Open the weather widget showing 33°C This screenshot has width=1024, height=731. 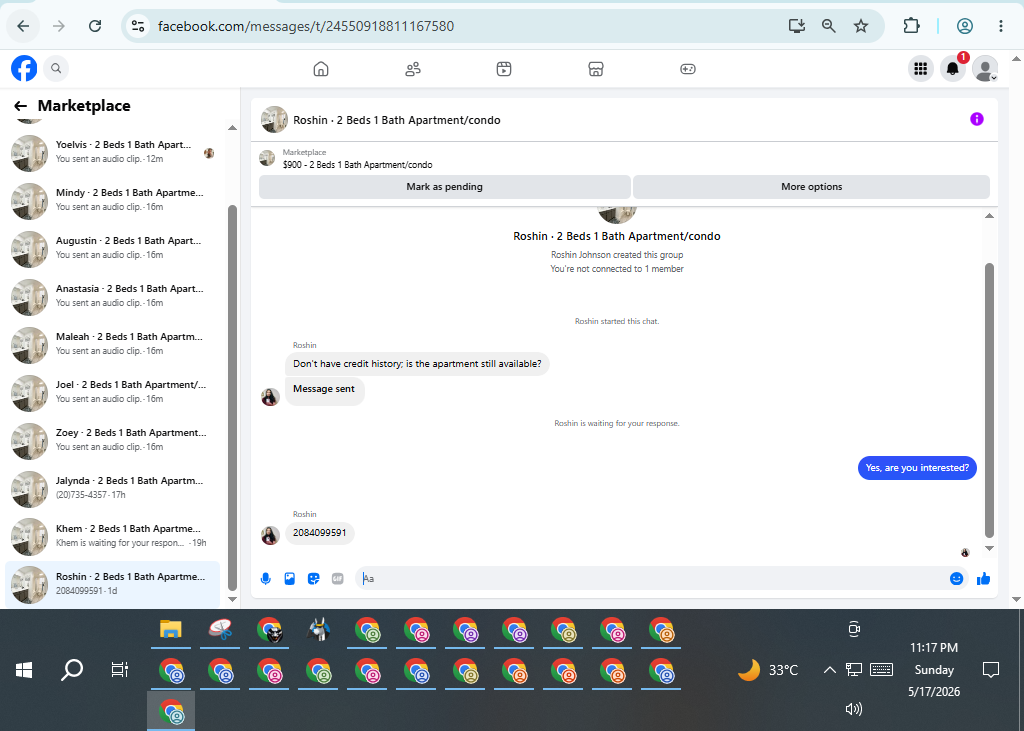coord(768,670)
